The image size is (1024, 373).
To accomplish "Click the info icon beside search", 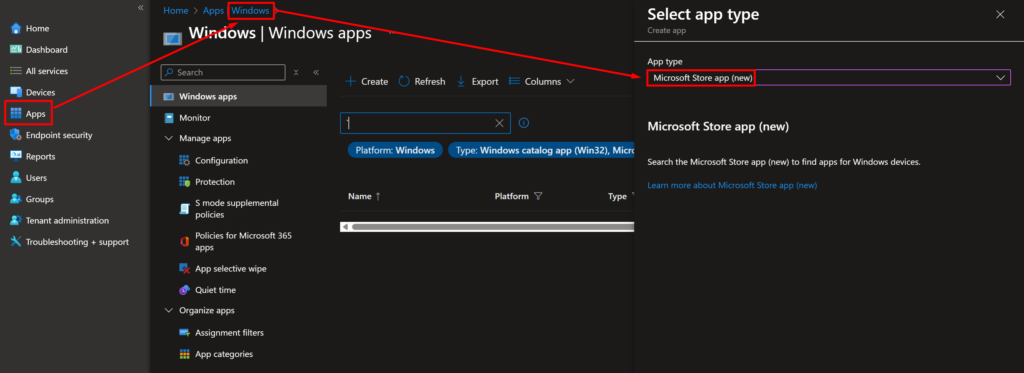I will (x=523, y=123).
